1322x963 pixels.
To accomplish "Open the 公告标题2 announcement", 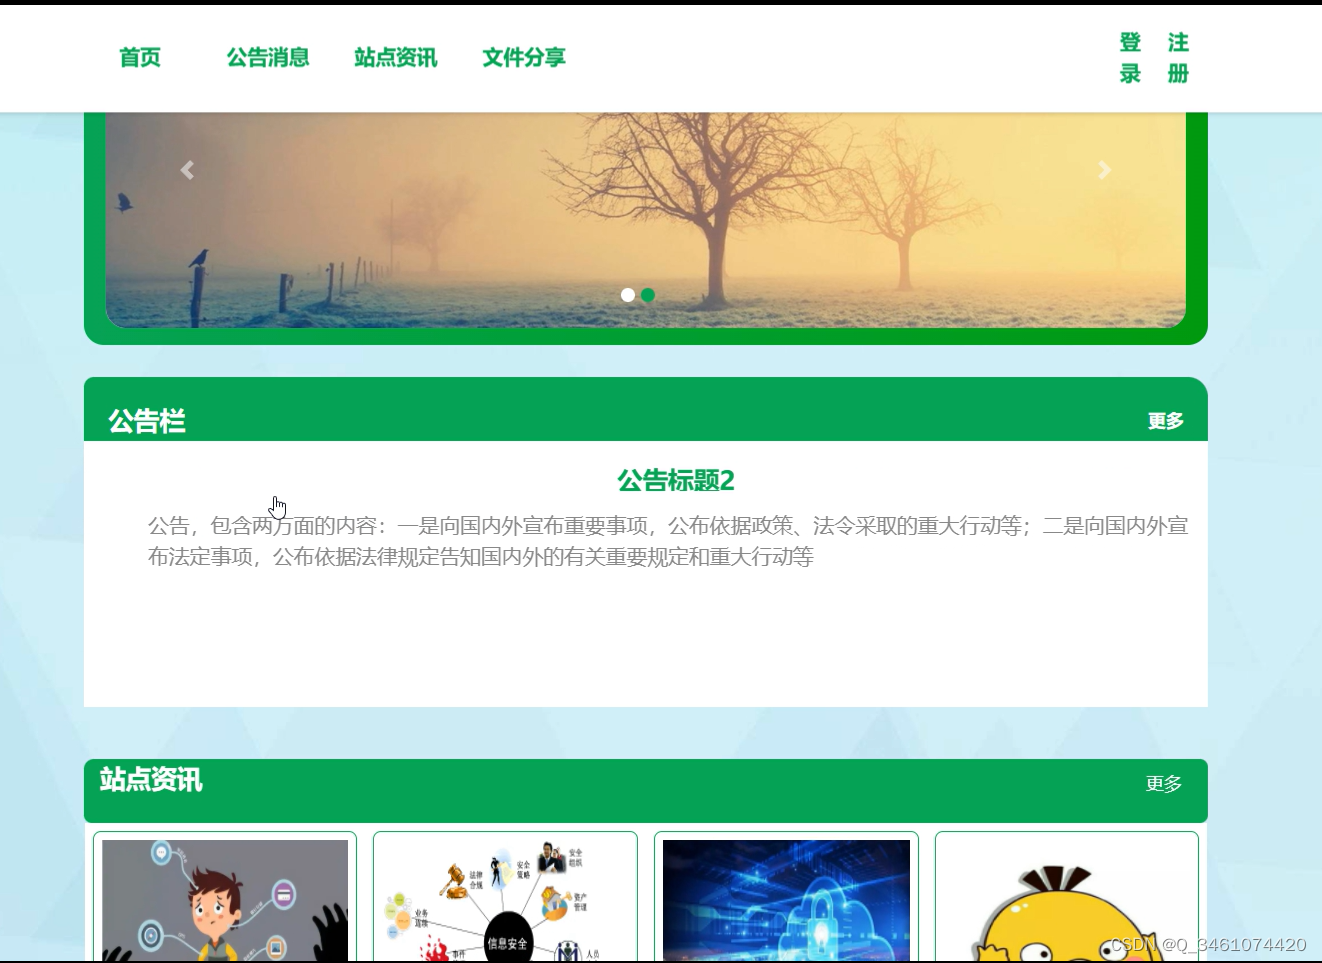I will click(676, 481).
